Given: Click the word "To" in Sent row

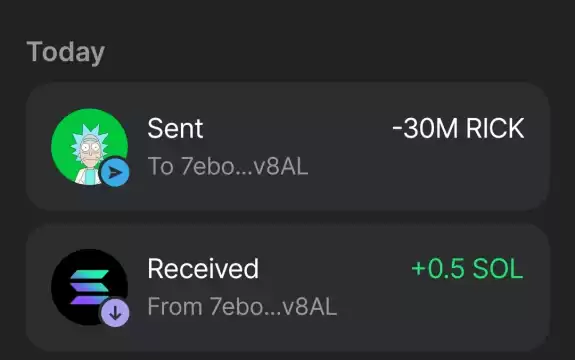Looking at the screenshot, I should click(x=161, y=166).
